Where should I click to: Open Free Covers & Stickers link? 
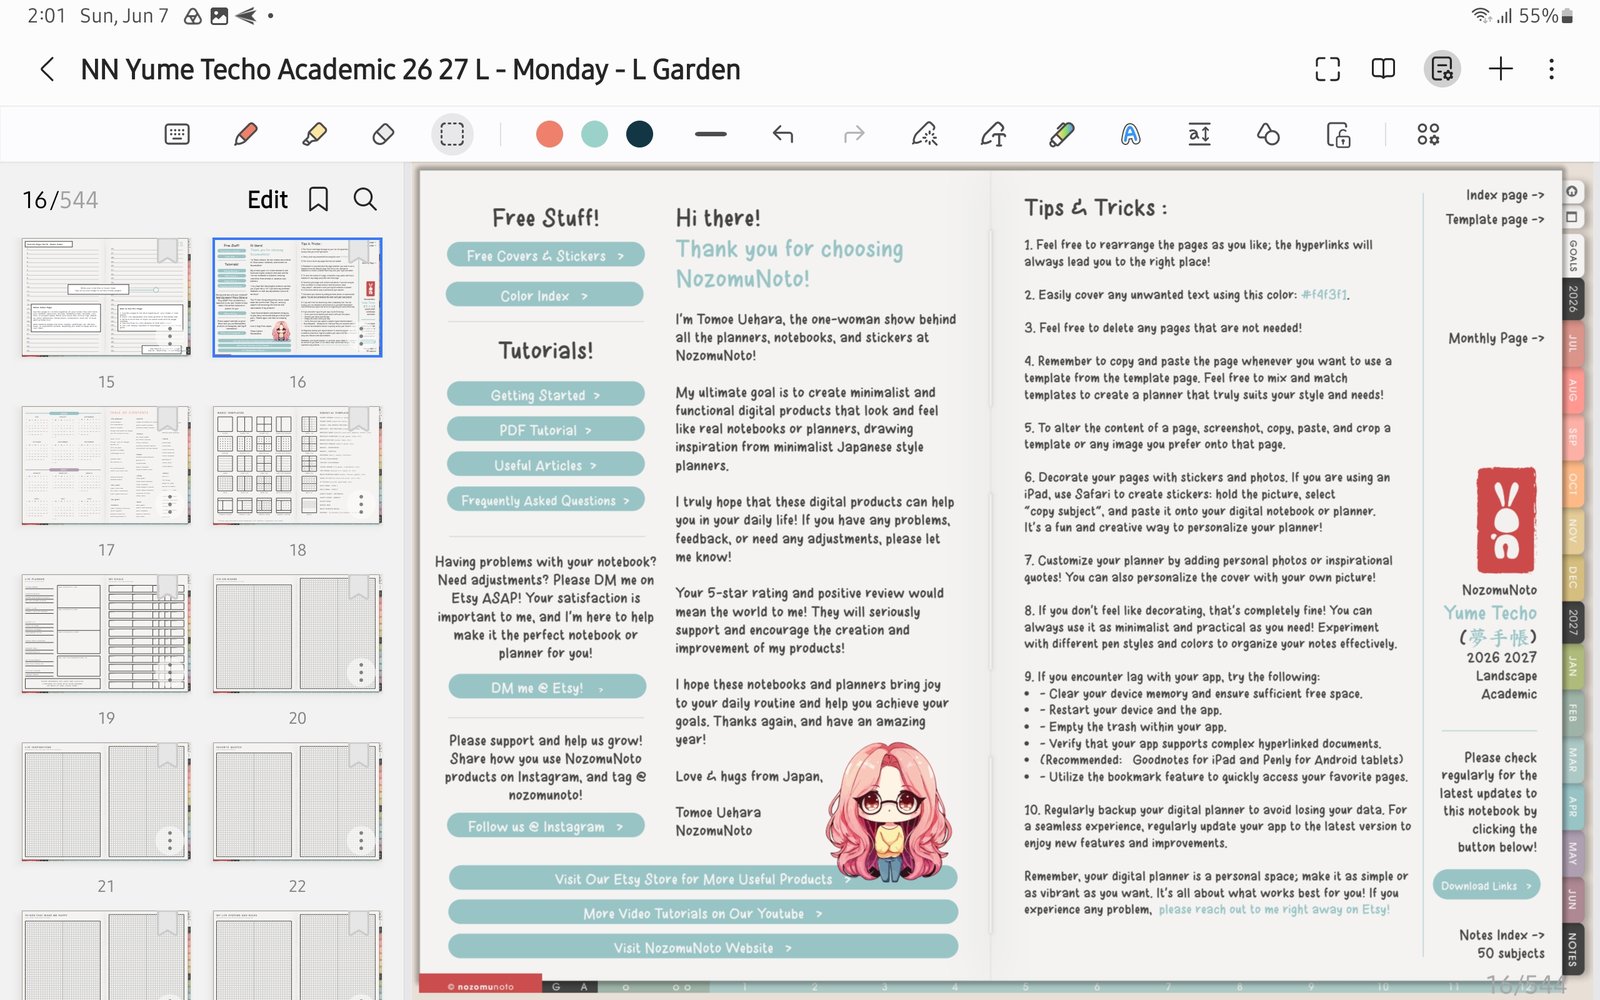click(x=545, y=256)
